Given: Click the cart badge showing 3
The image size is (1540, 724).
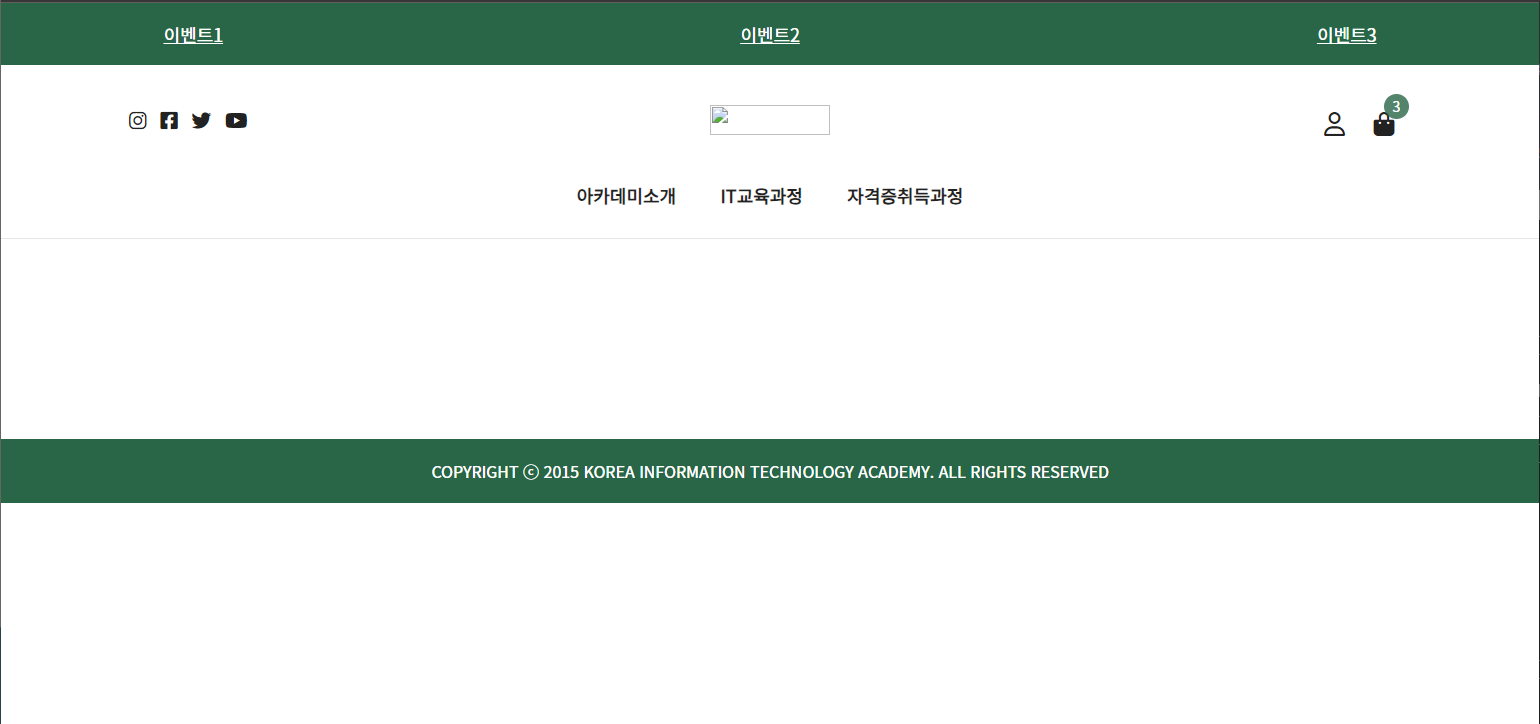Looking at the screenshot, I should click(1396, 107).
